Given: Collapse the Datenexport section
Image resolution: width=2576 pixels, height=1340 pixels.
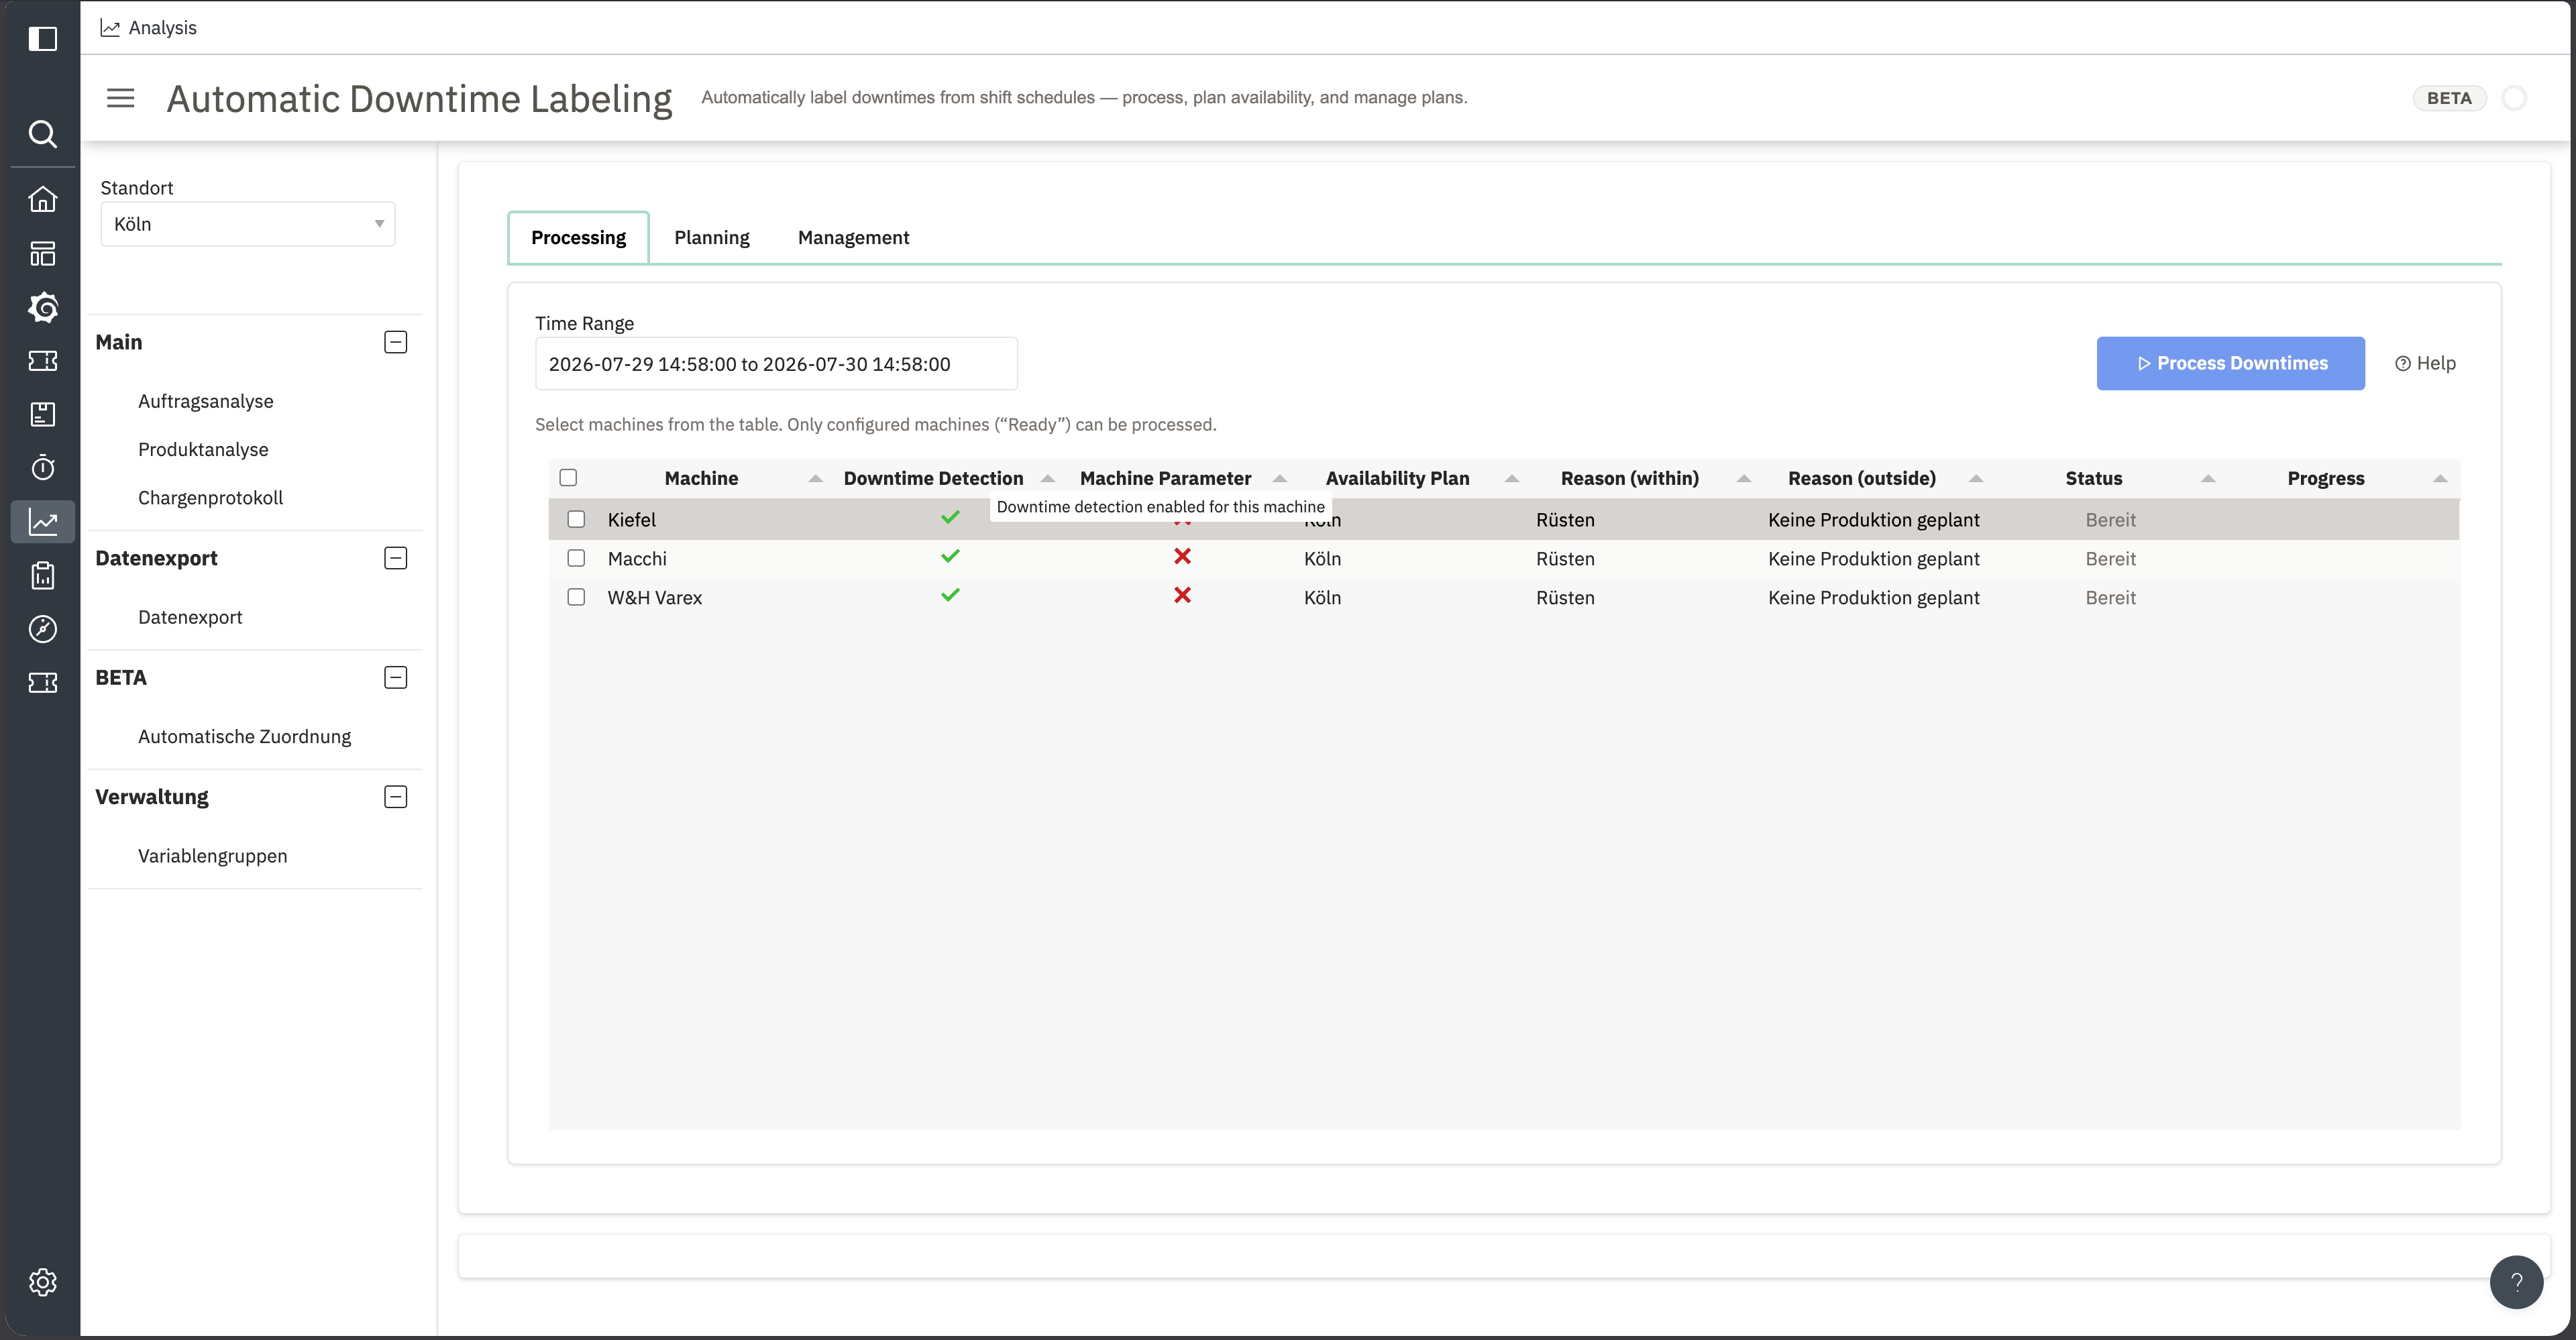Looking at the screenshot, I should (396, 558).
